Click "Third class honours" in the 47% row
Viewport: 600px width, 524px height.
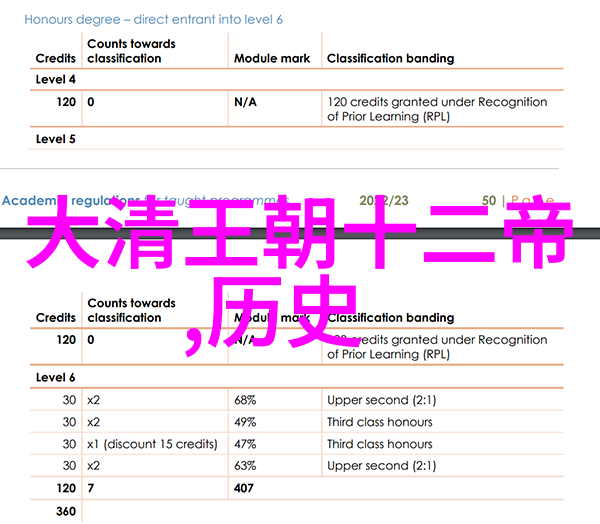(380, 444)
